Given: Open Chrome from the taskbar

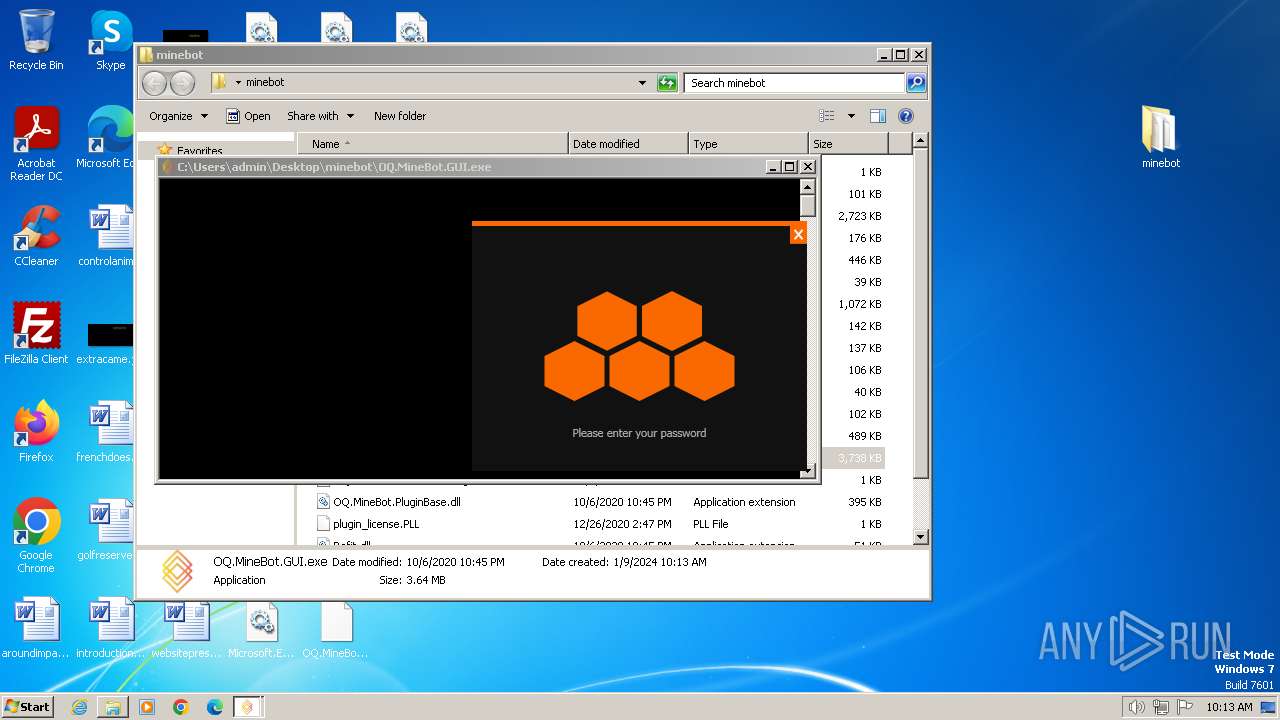Looking at the screenshot, I should point(181,707).
